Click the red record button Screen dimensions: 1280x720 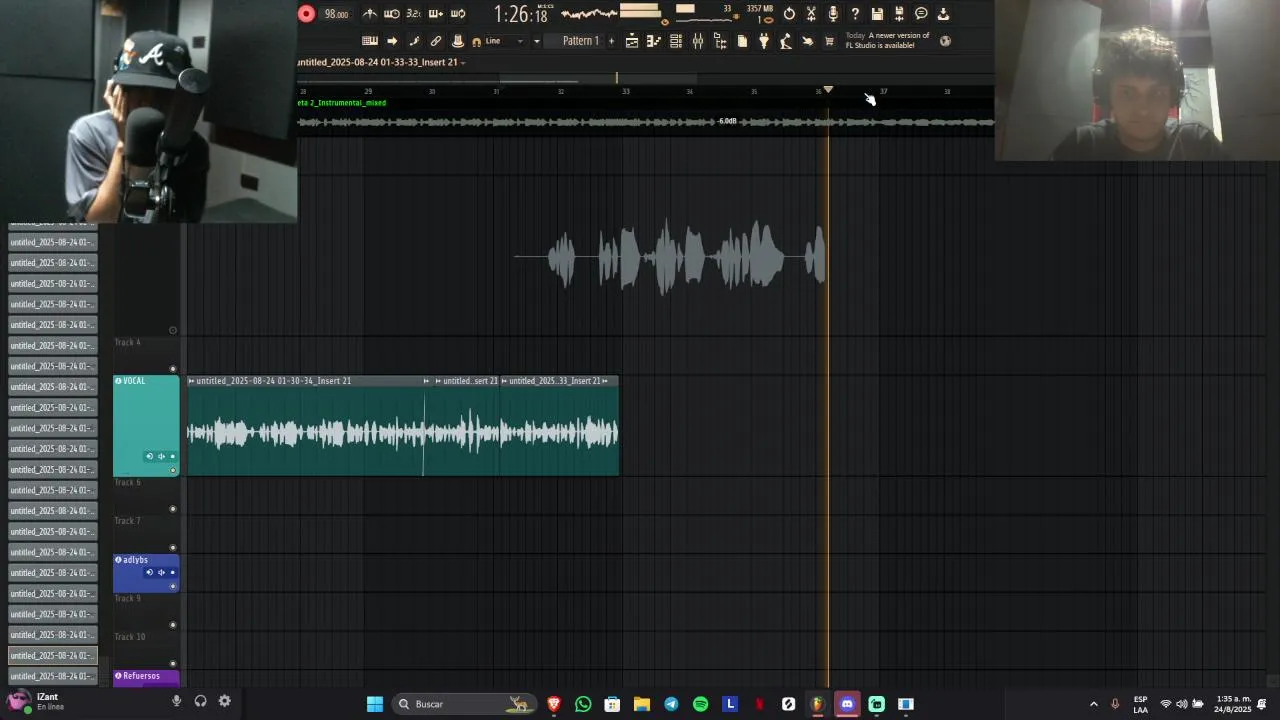point(306,13)
